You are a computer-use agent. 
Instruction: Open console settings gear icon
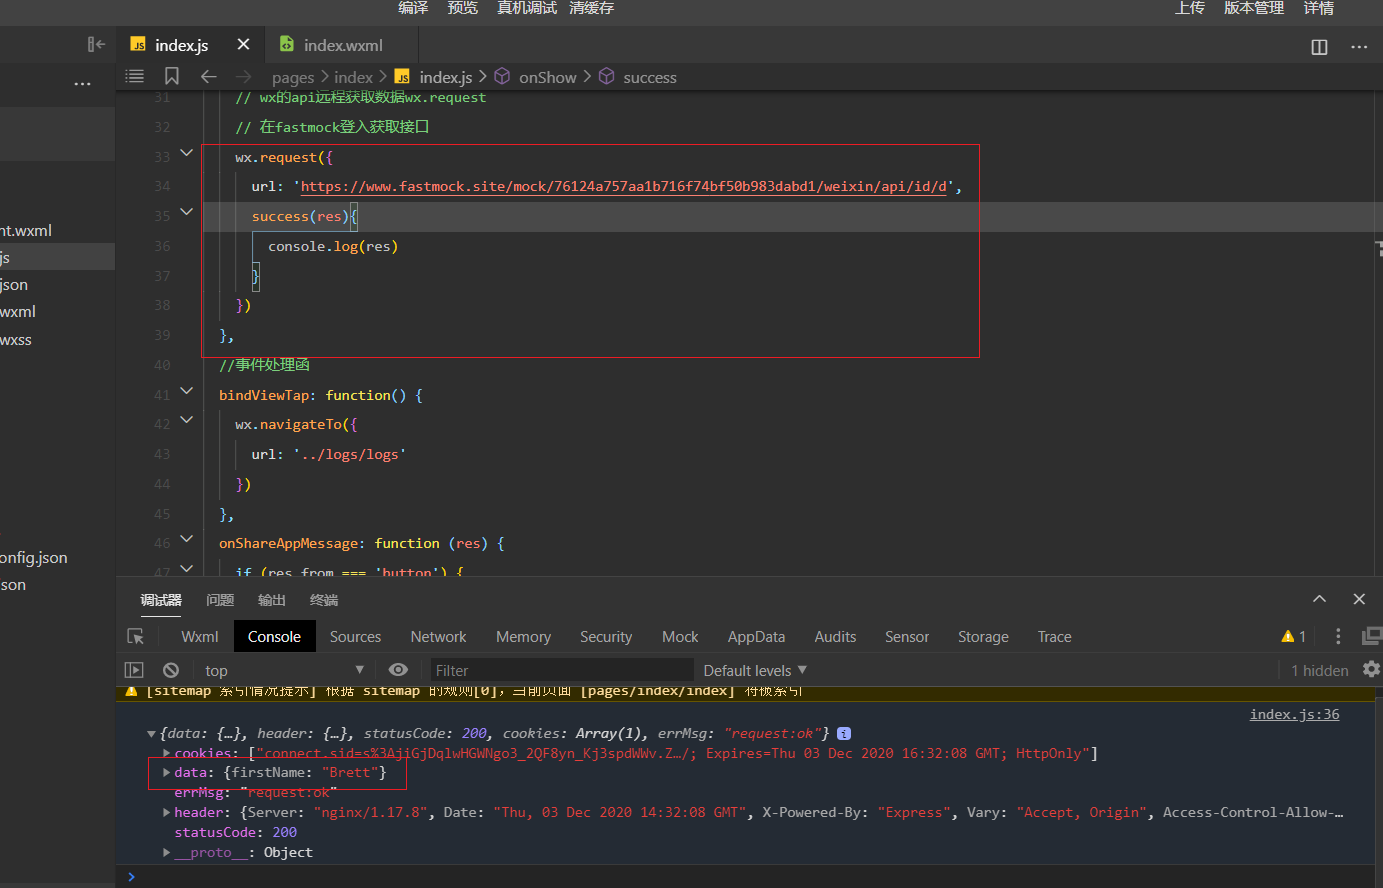coord(1371,669)
